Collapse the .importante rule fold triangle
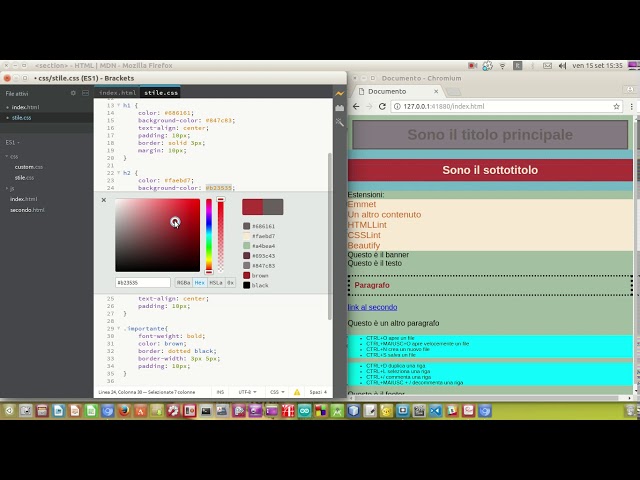Screen dimensions: 640x480 (119, 328)
